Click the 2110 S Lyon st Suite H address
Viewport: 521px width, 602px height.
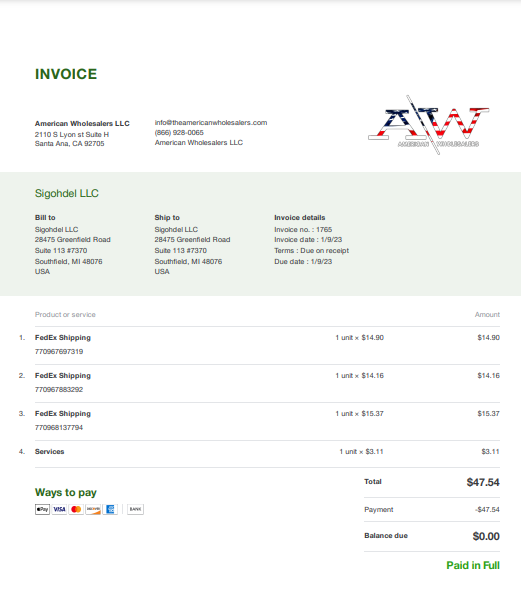72,134
